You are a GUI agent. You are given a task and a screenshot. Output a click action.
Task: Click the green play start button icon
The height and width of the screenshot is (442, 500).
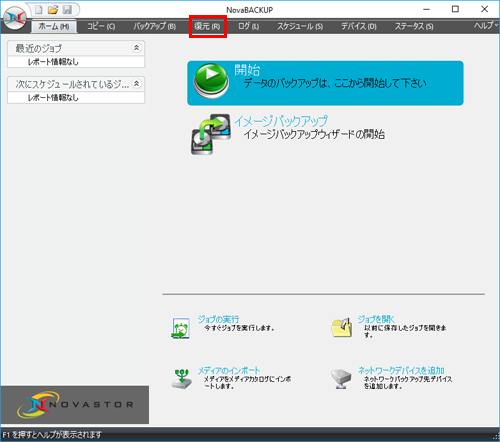[x=211, y=81]
